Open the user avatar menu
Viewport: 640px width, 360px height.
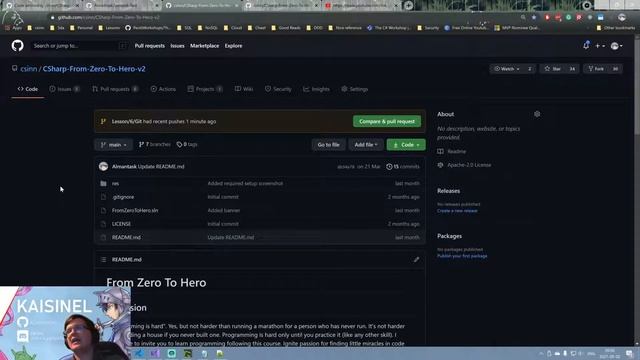click(616, 46)
